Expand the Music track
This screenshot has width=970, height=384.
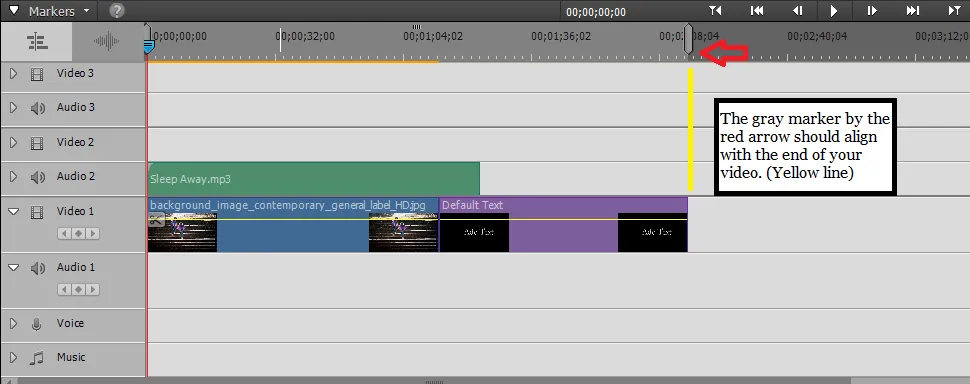pyautogui.click(x=14, y=357)
